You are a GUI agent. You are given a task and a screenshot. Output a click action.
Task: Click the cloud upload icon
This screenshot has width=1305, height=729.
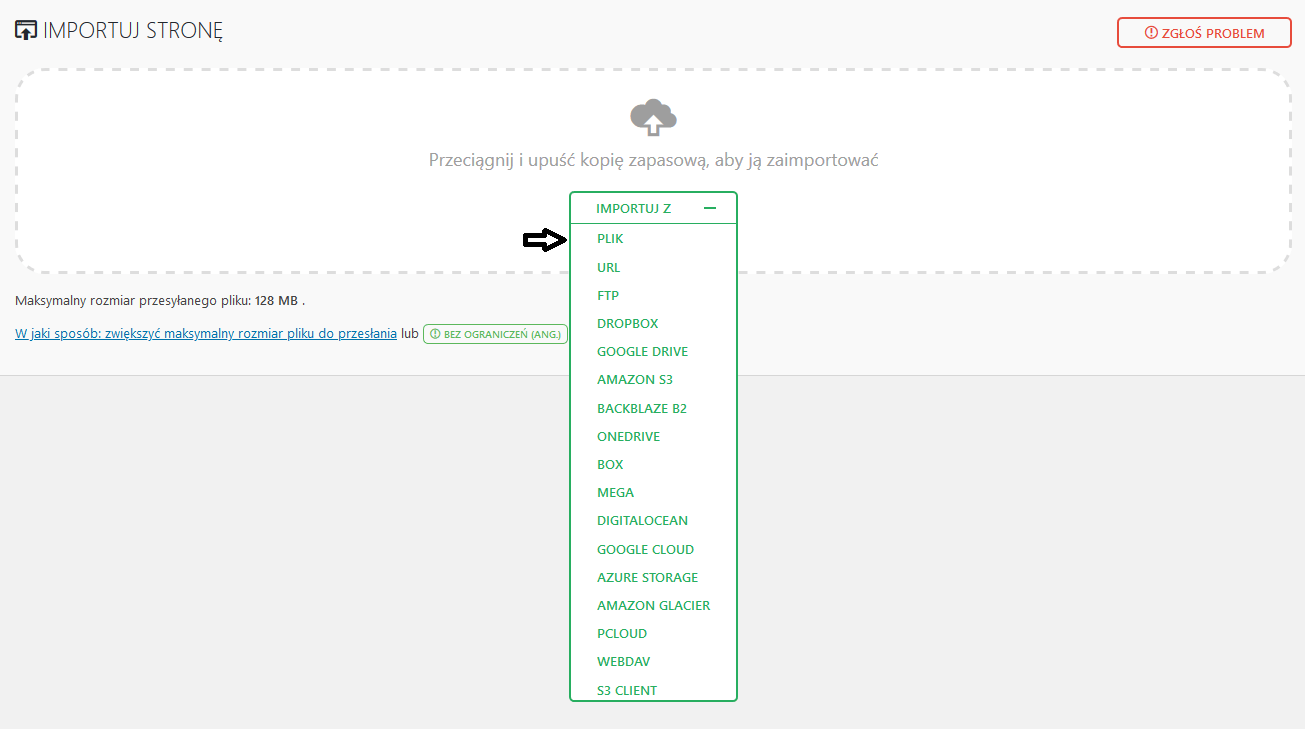653,118
